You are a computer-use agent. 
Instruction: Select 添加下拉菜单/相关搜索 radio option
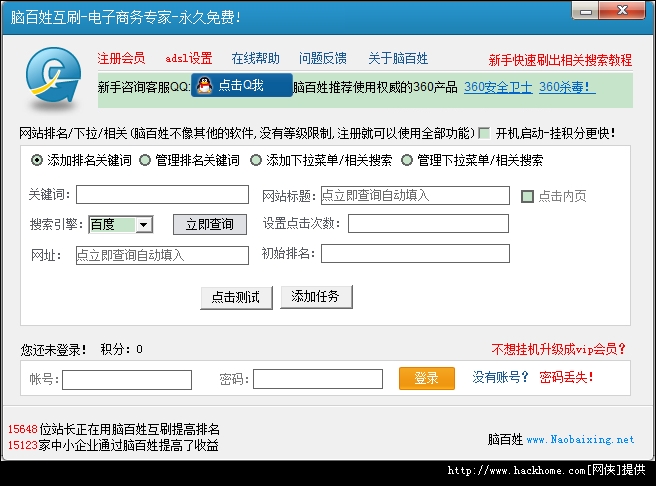(x=256, y=160)
